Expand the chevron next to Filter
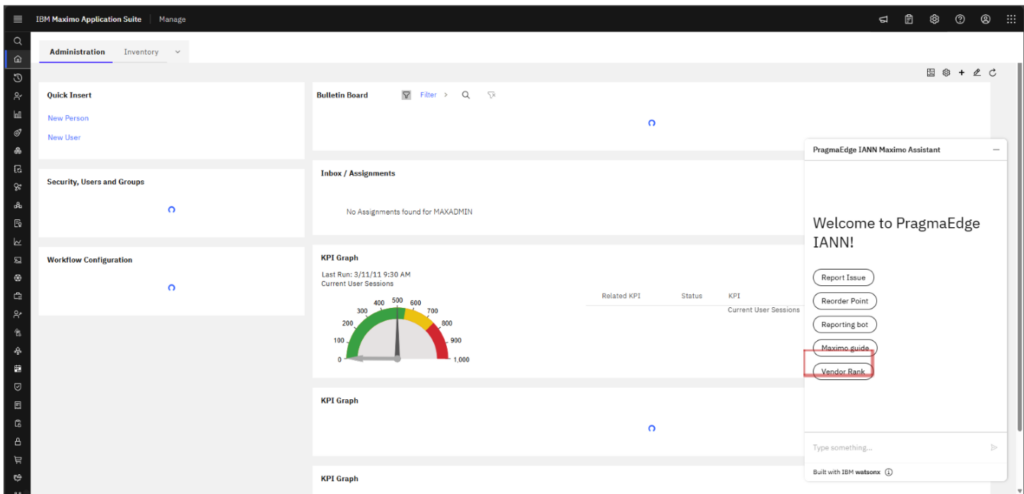 (x=446, y=95)
